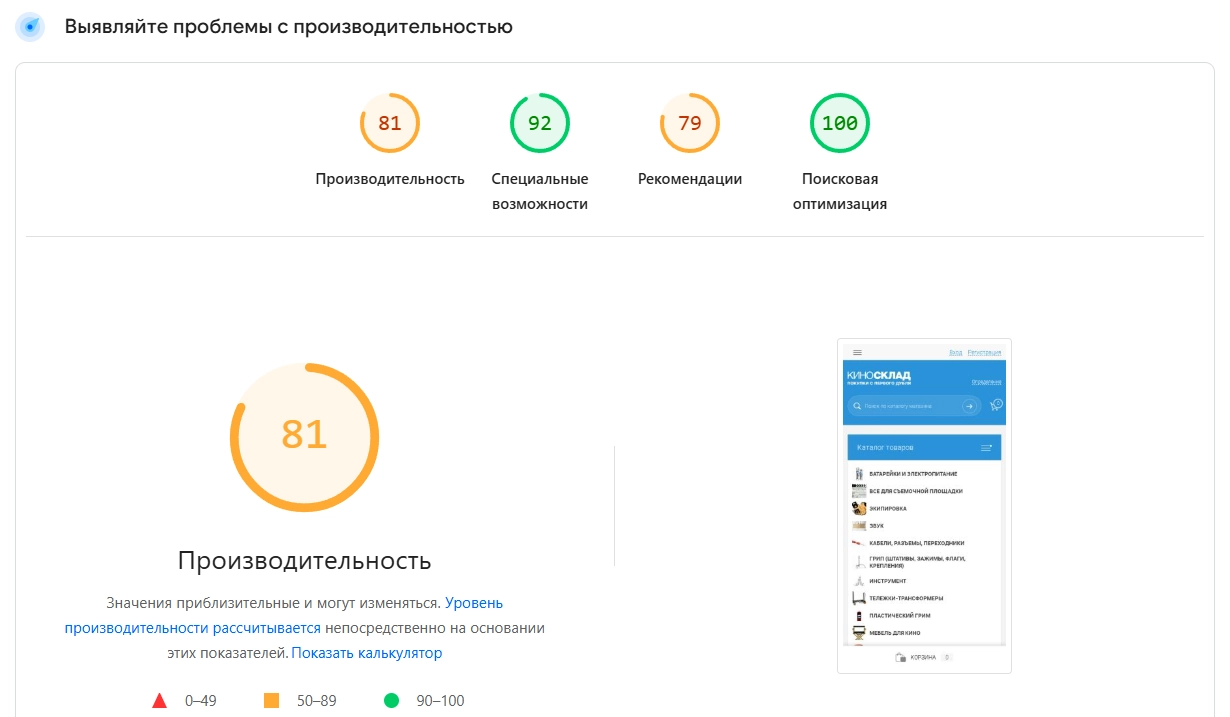Image resolution: width=1230 pixels, height=717 pixels.
Task: Click the green circle 90–100 legend icon
Action: pos(392,701)
